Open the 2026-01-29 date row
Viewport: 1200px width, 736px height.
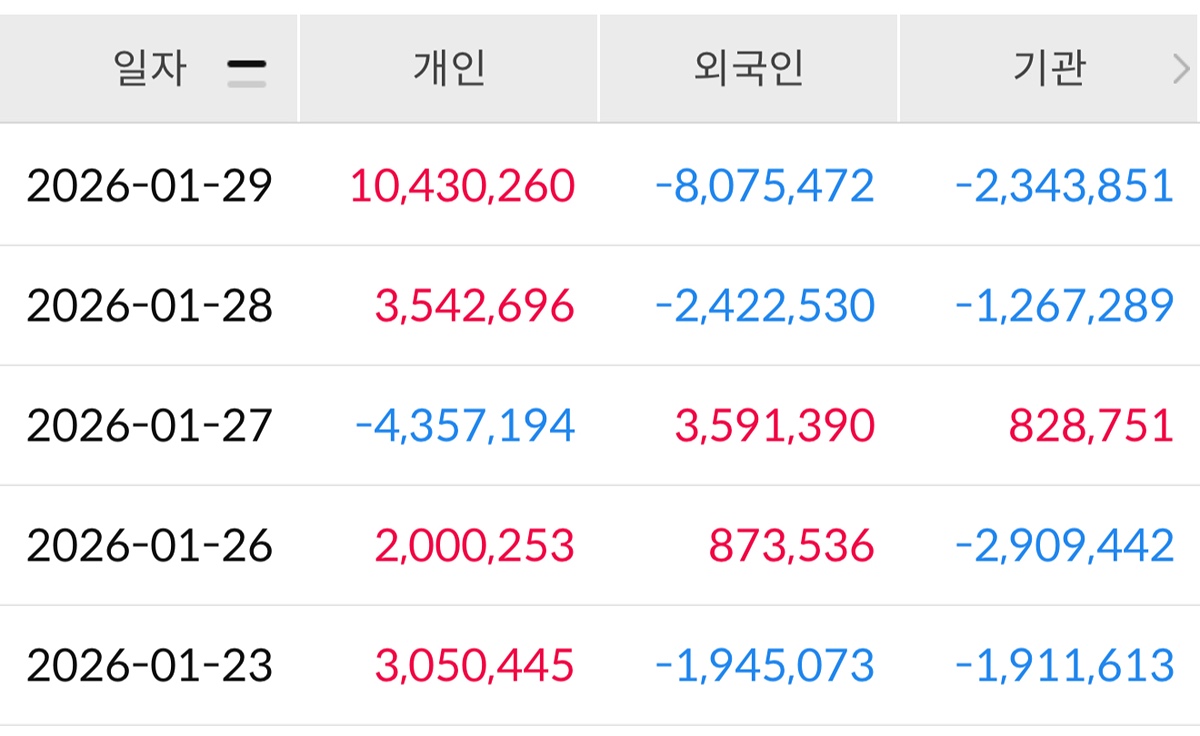coord(149,186)
